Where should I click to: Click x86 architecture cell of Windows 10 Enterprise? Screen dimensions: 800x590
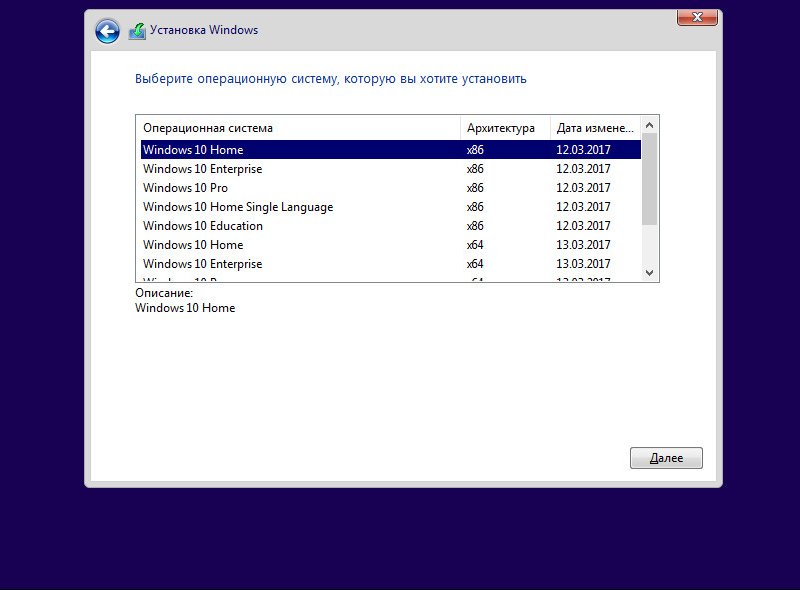pos(475,169)
